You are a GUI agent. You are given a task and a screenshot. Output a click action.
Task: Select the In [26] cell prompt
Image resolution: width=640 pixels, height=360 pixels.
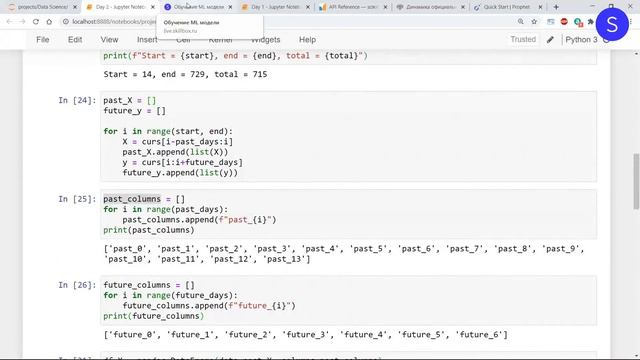click(x=77, y=285)
